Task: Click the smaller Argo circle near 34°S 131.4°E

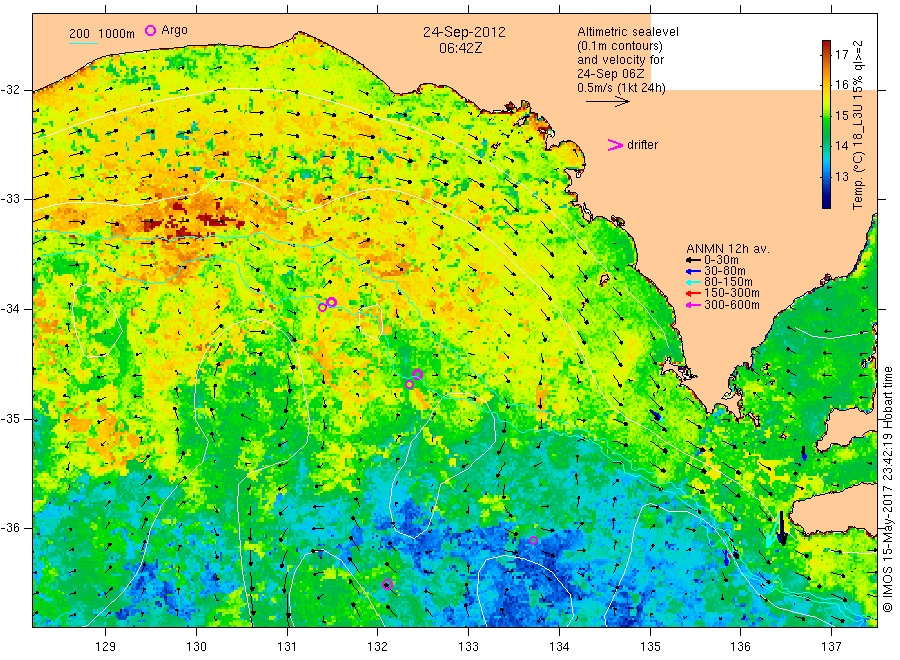Action: click(323, 308)
